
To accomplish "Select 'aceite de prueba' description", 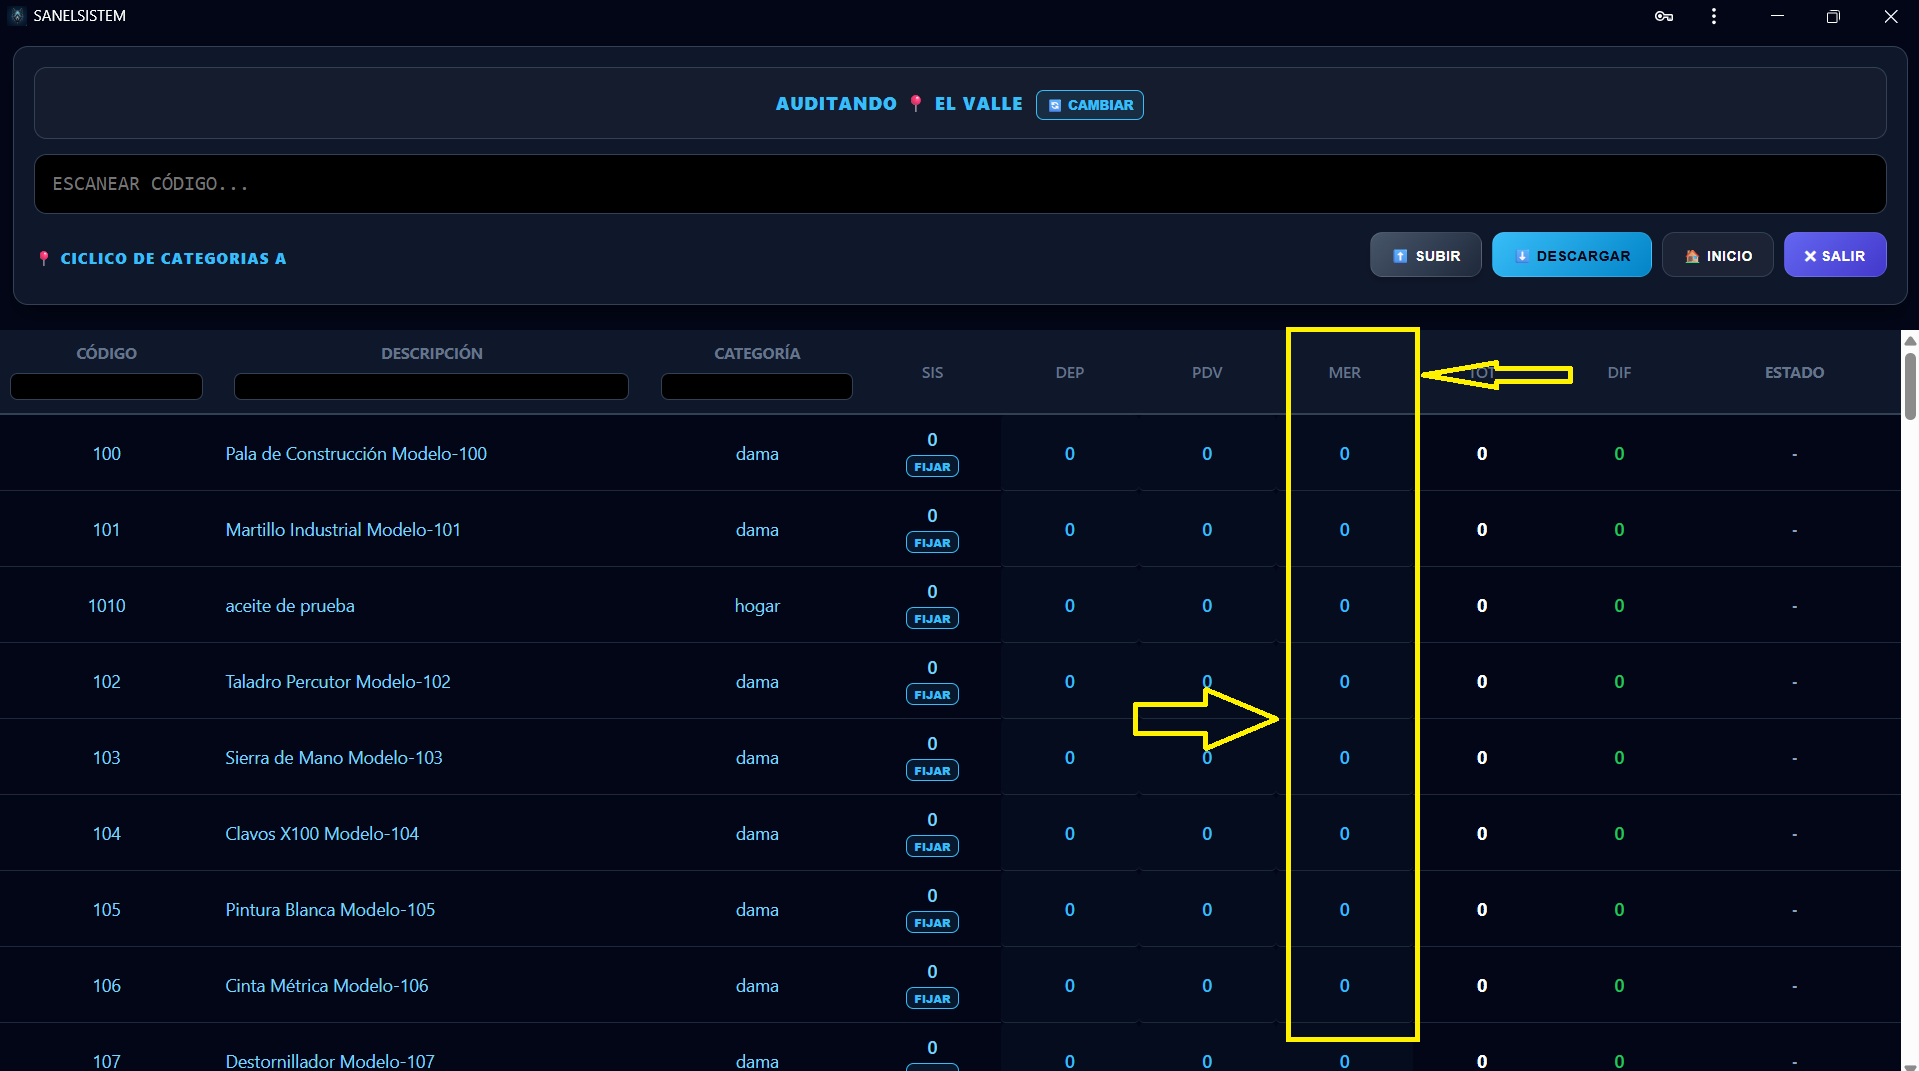I will point(290,606).
